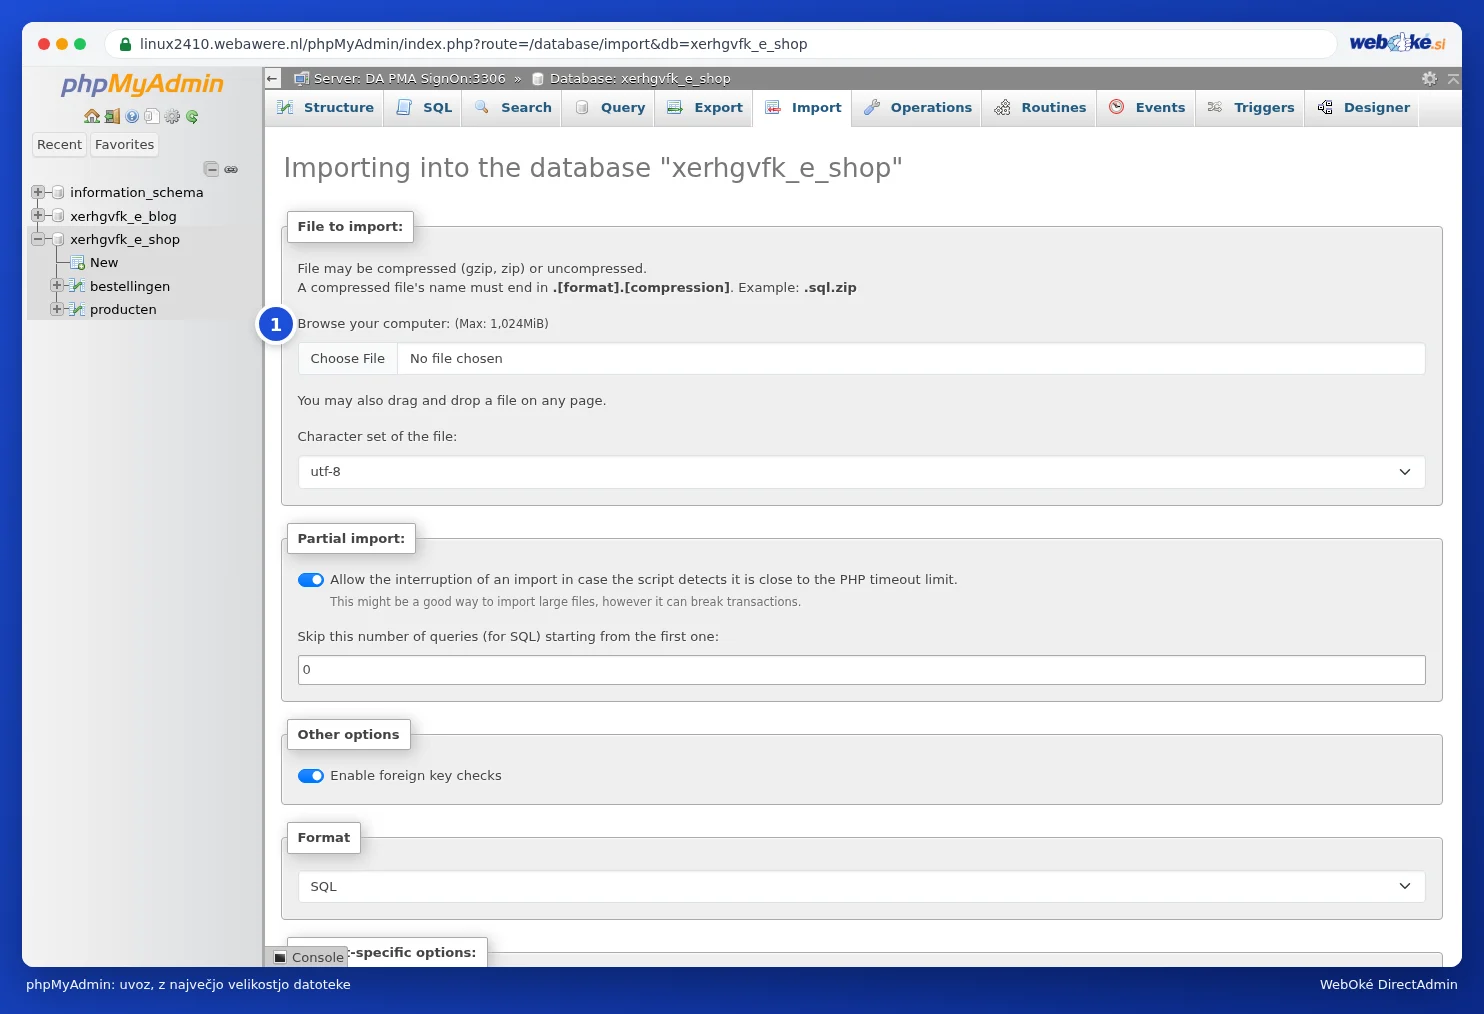The height and width of the screenshot is (1014, 1484).
Task: Click the New table icon in tree
Action: 78,263
